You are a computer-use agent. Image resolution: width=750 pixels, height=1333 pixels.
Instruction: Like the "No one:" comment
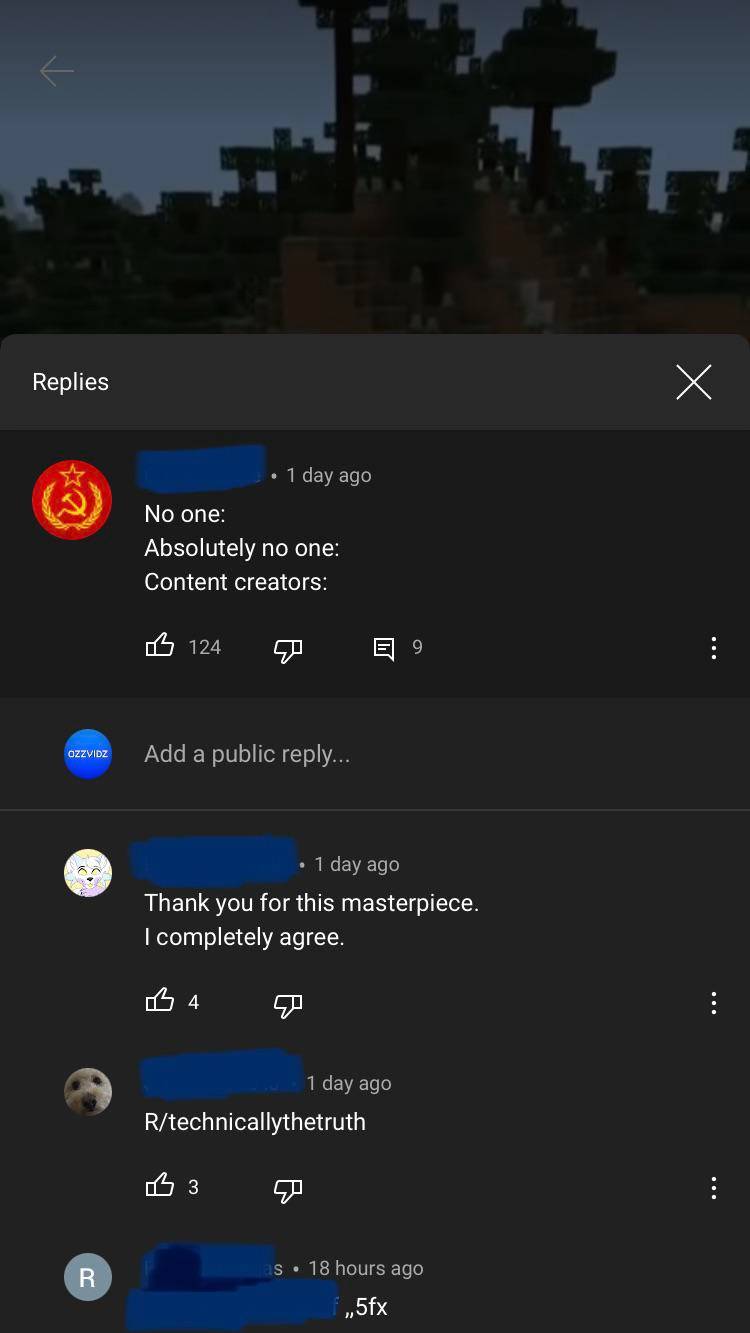[x=160, y=646]
